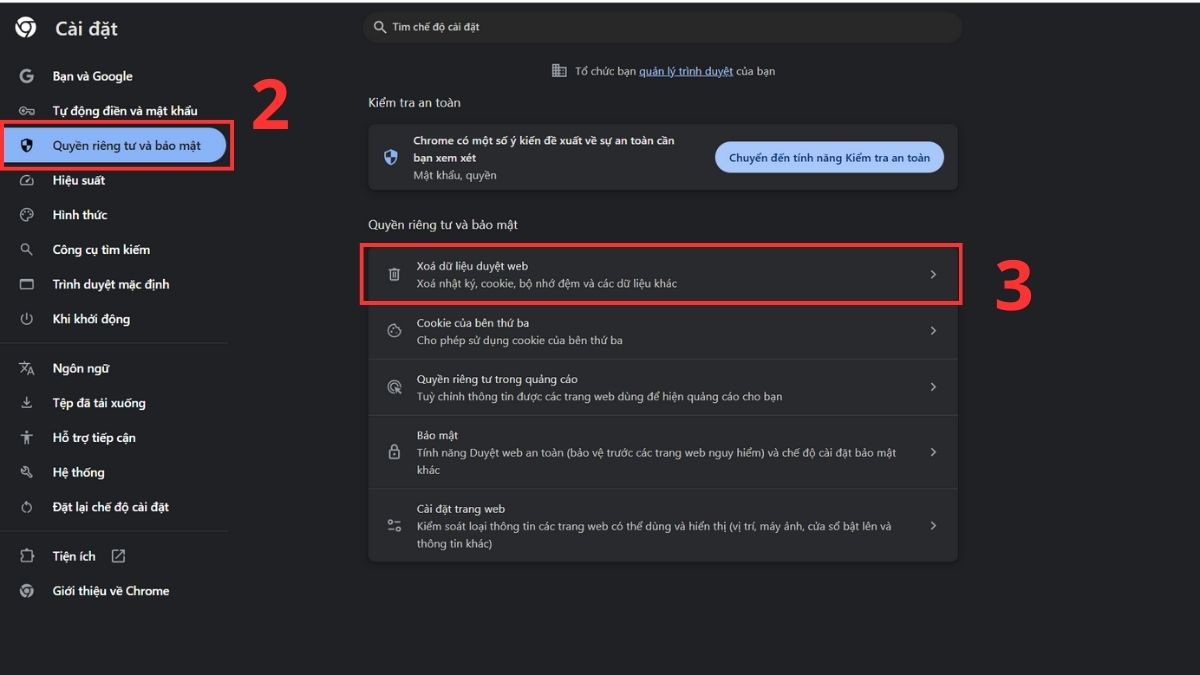The height and width of the screenshot is (675, 1200).
Task: Click the key icon for Tự động điền
Action: click(27, 111)
